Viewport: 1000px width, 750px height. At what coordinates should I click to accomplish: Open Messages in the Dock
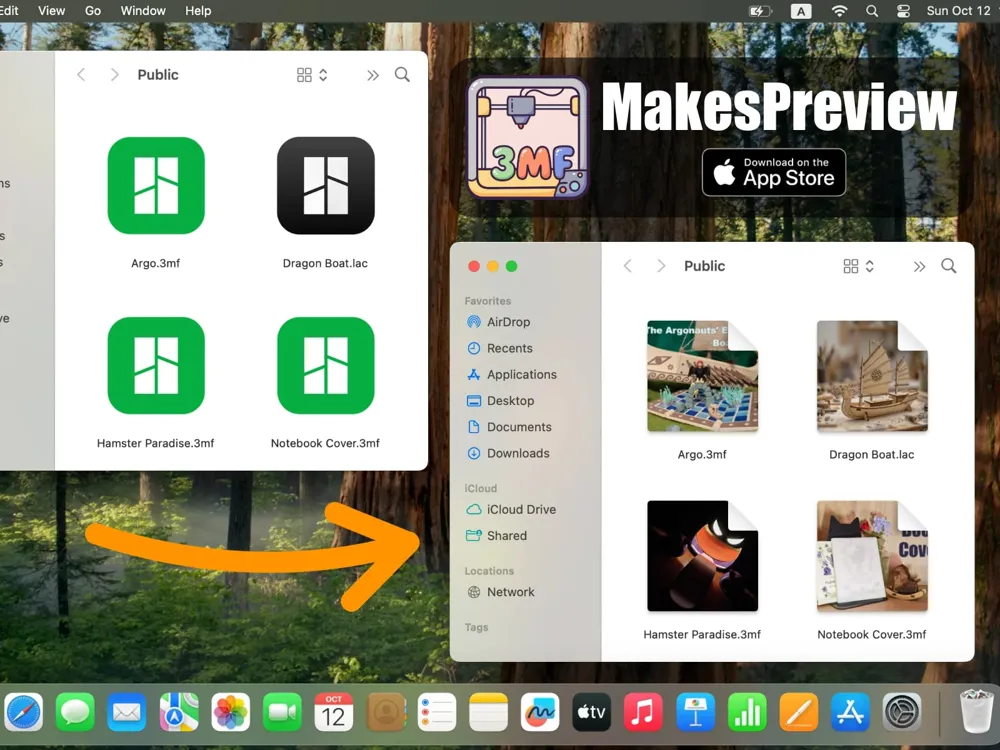point(75,712)
